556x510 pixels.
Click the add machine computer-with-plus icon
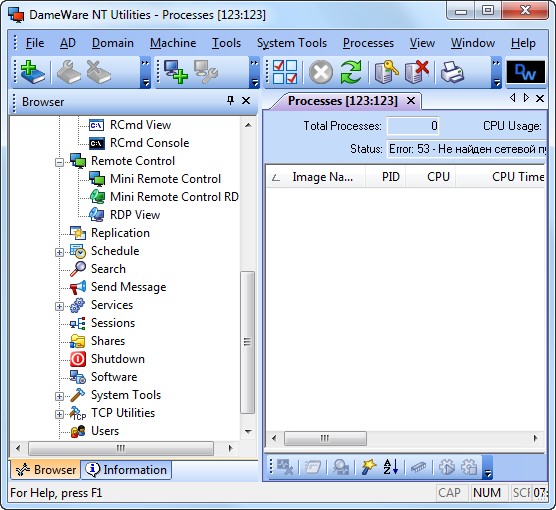(x=176, y=72)
